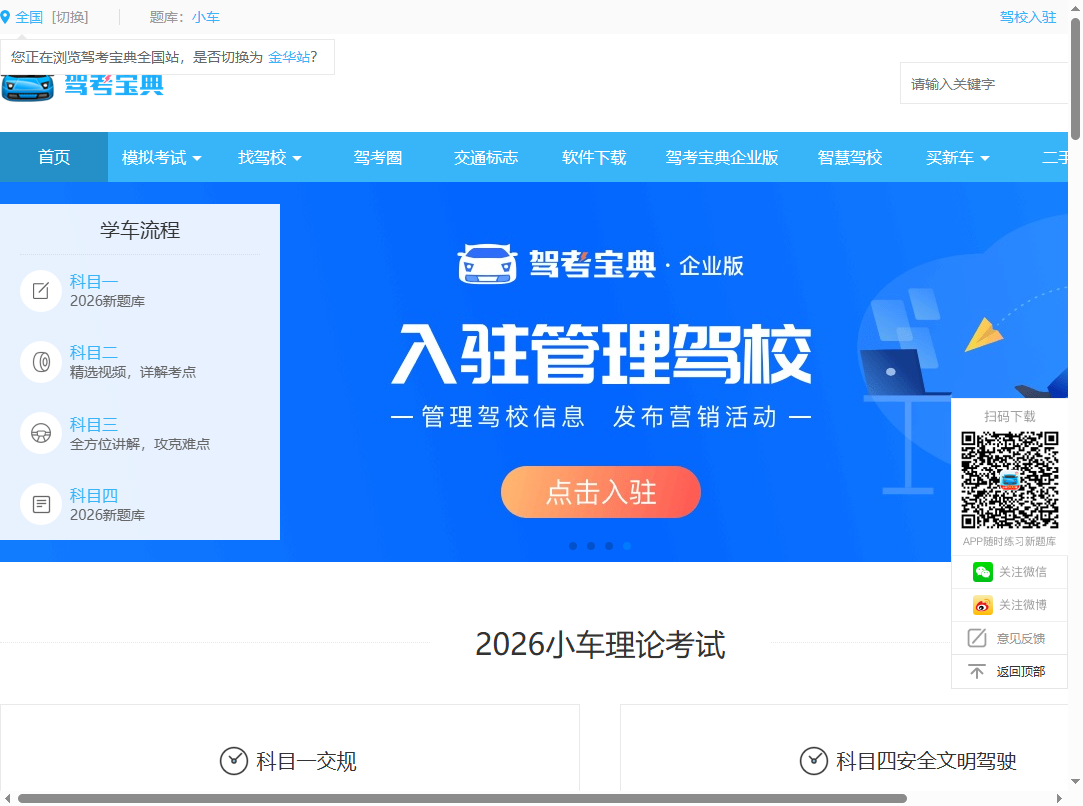Open 驾考宝典企业版 nav item
This screenshot has height=806, width=1083.
click(722, 157)
